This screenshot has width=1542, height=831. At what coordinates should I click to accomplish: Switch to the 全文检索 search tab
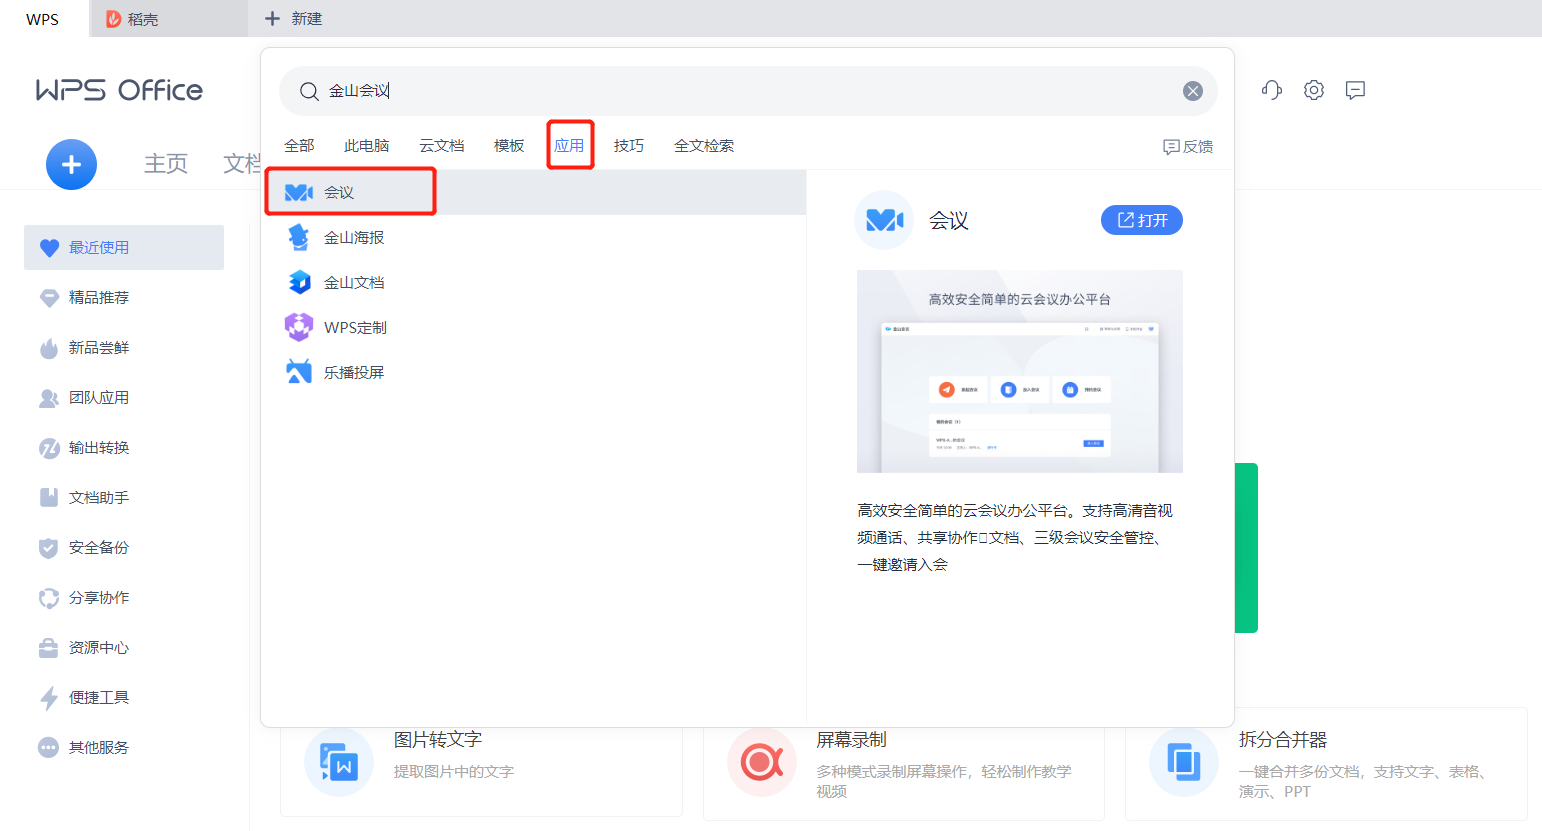click(x=704, y=146)
